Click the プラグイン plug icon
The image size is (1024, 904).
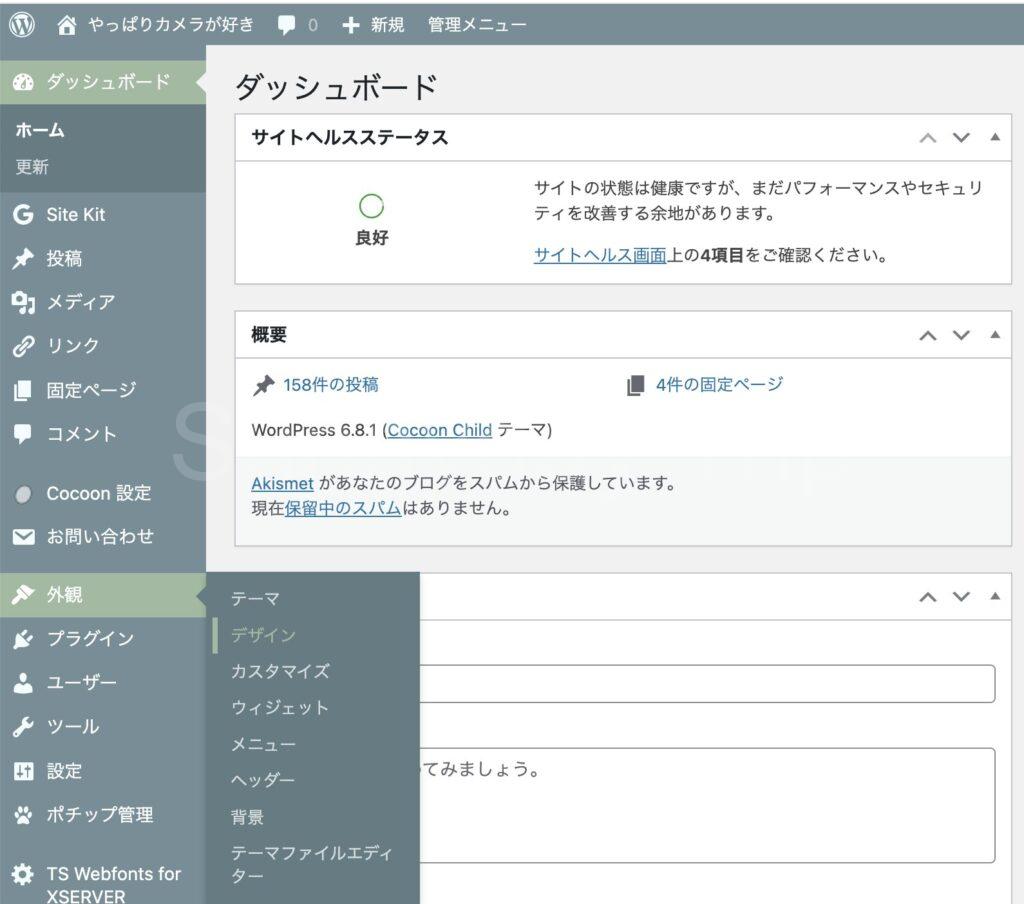click(x=23, y=639)
